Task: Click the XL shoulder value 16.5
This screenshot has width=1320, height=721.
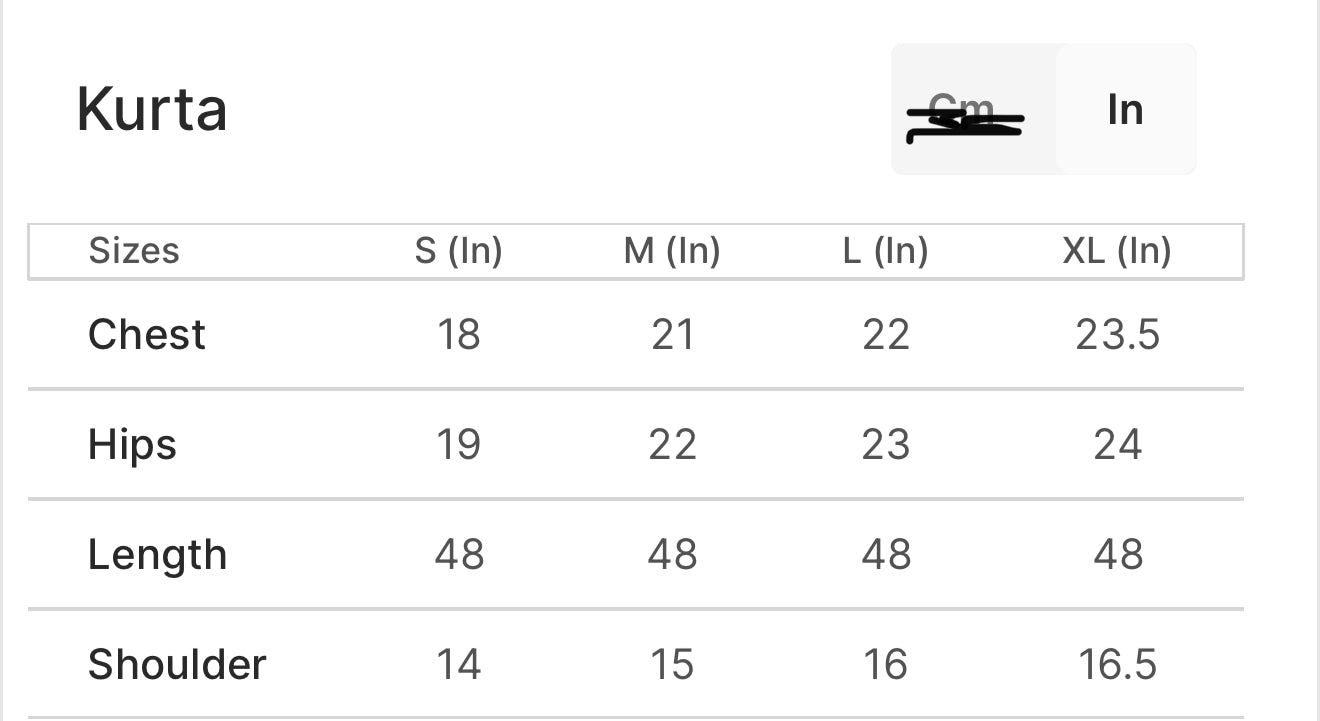Action: click(x=1117, y=664)
